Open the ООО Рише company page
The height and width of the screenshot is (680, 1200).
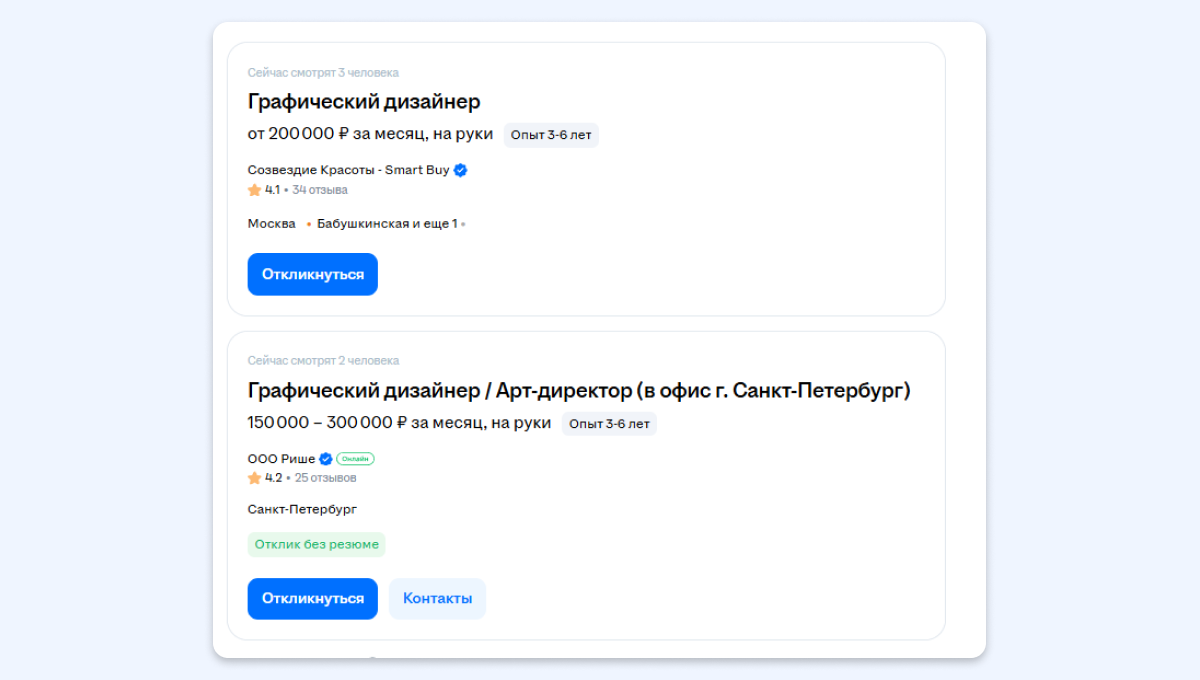click(281, 459)
